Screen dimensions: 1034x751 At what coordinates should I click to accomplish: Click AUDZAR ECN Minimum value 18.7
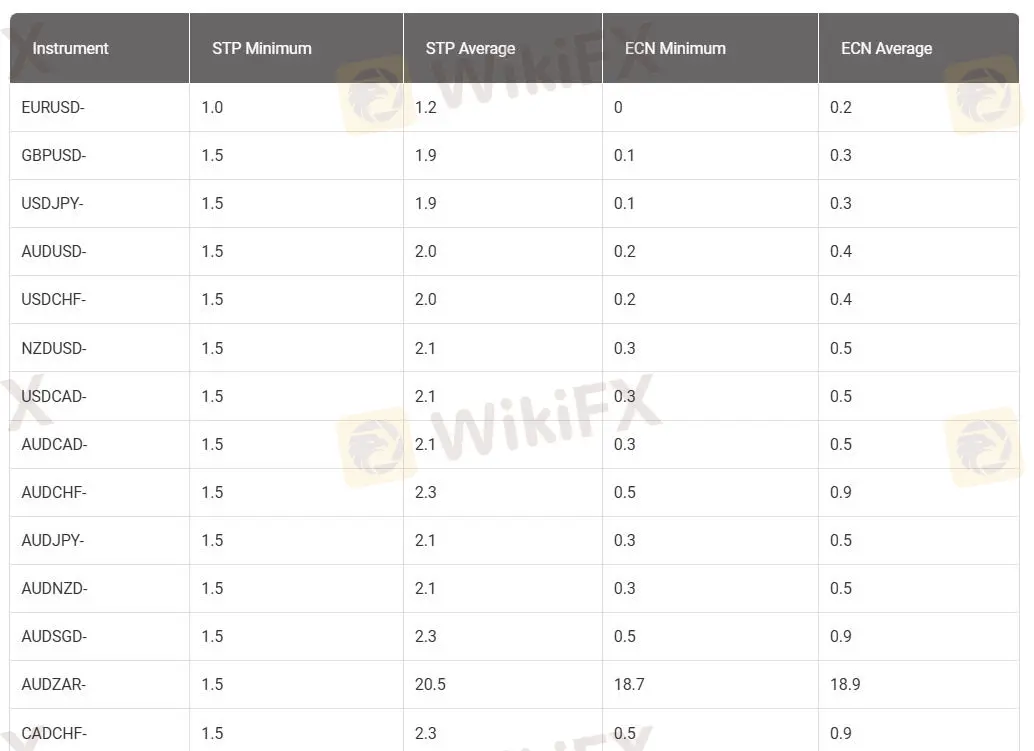[629, 684]
